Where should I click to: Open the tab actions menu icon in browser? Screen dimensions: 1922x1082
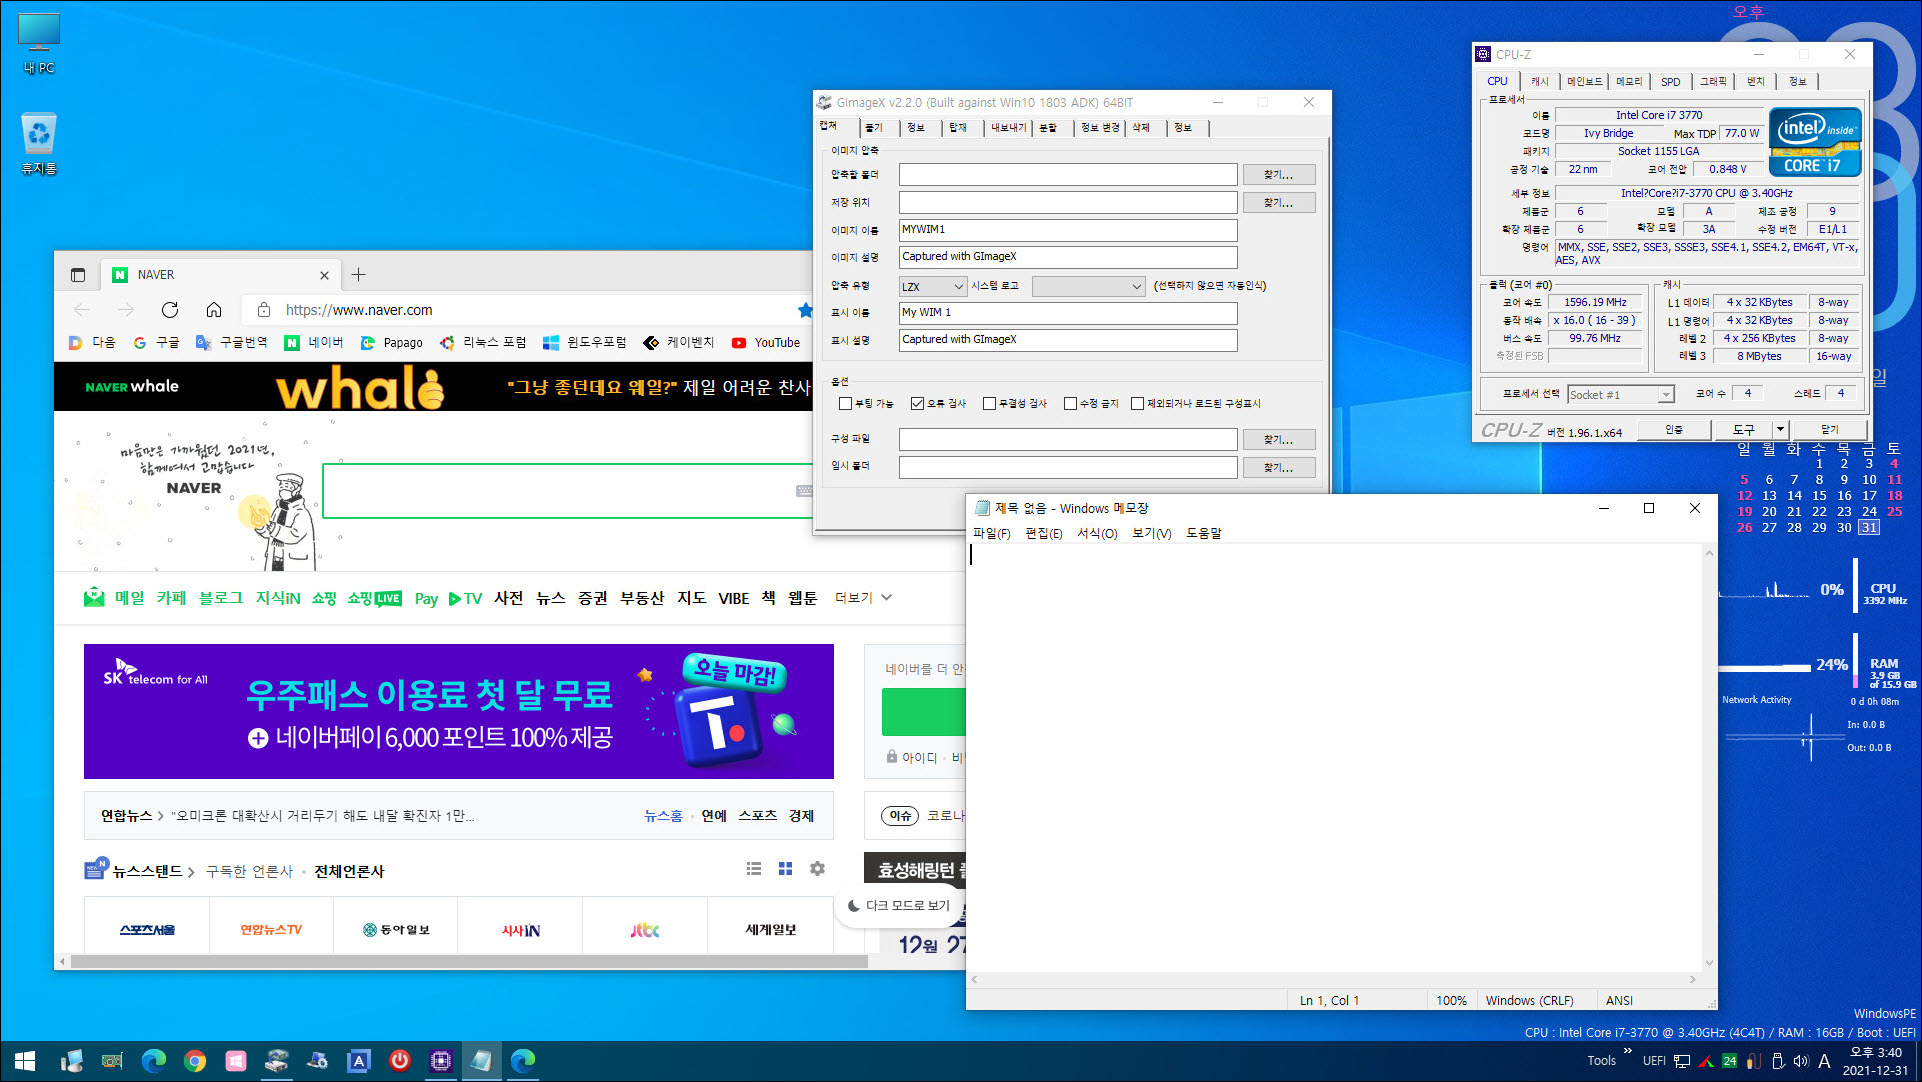78,275
